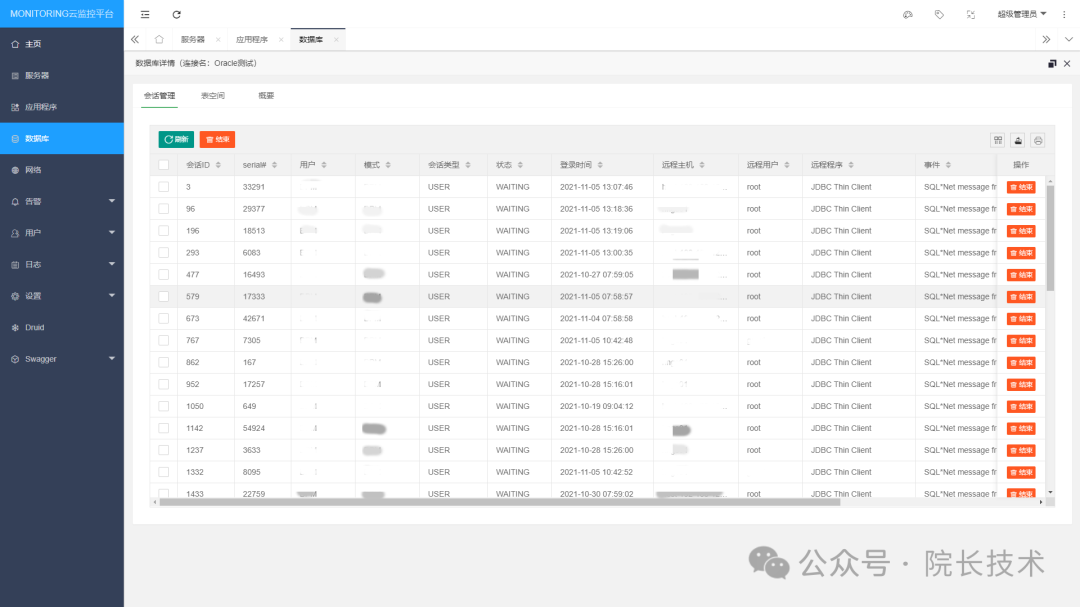
Task: Open the dashboard gauge icon in header
Action: (x=908, y=14)
